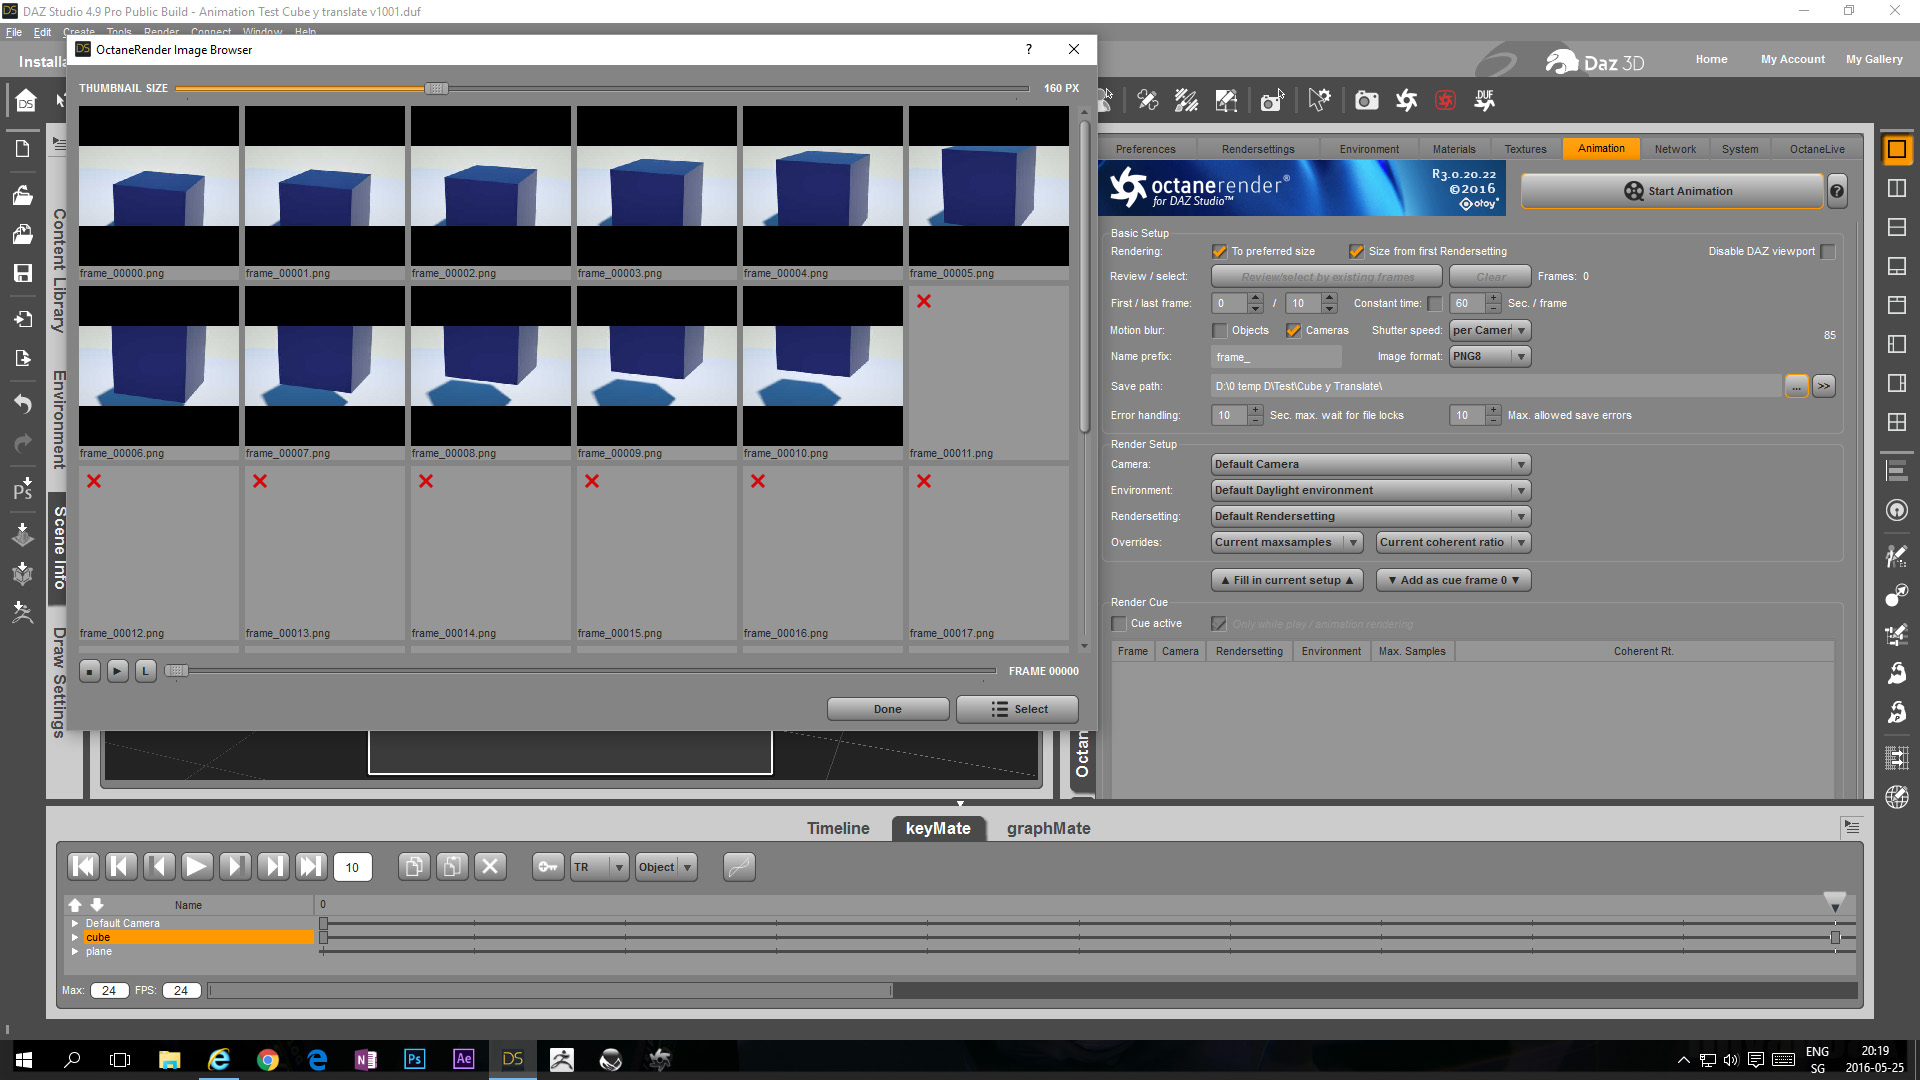The height and width of the screenshot is (1080, 1920).
Task: Switch to the graphMate tab
Action: point(1048,828)
